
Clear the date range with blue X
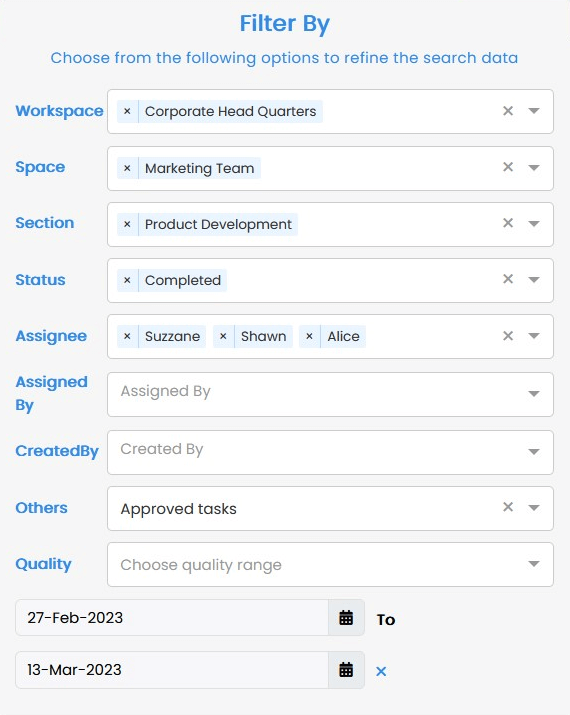click(x=381, y=671)
